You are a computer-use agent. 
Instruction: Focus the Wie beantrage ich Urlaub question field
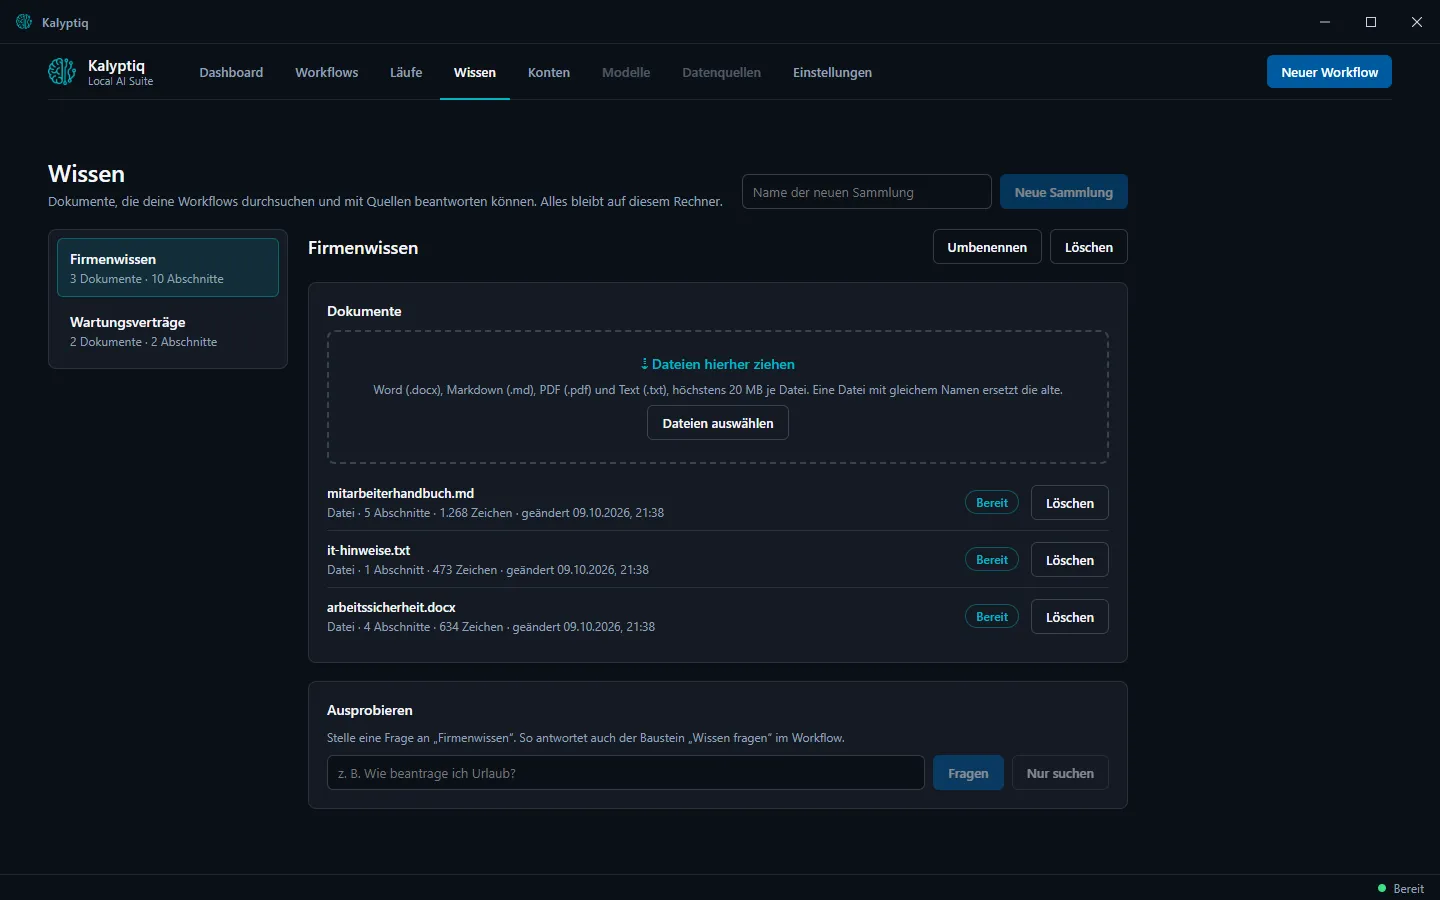(626, 773)
